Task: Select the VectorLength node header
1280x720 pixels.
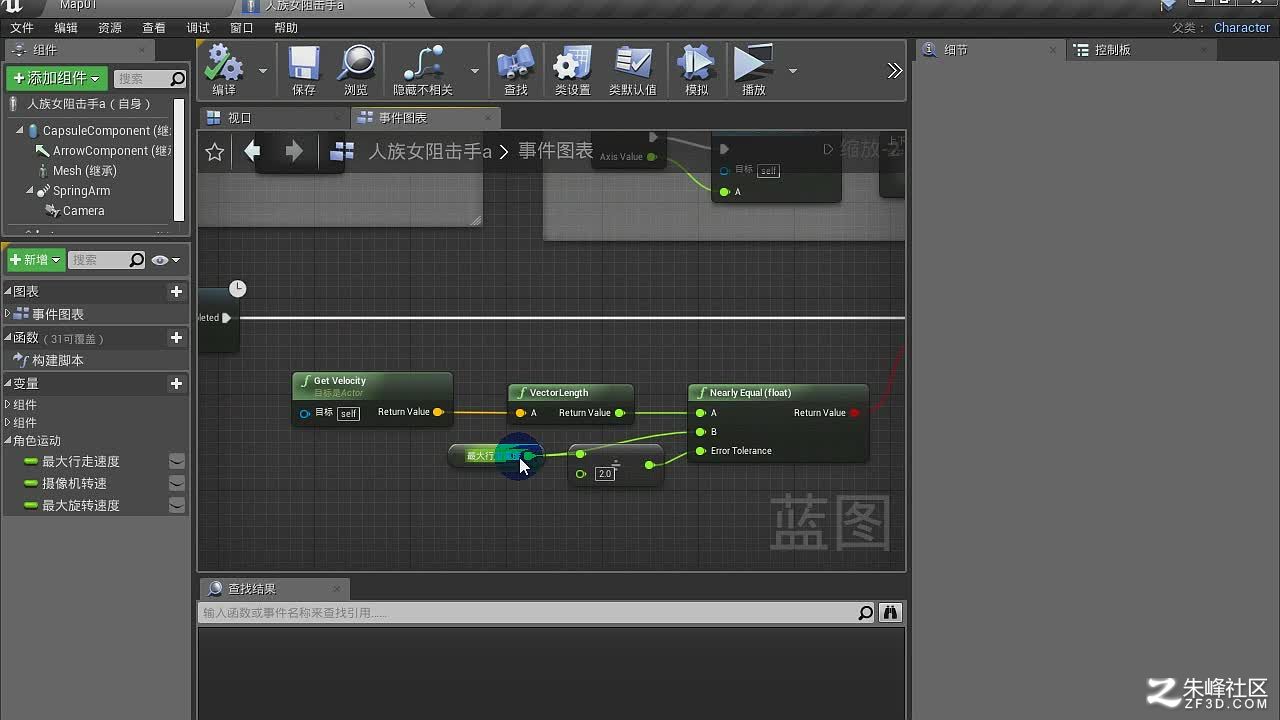Action: [571, 393]
